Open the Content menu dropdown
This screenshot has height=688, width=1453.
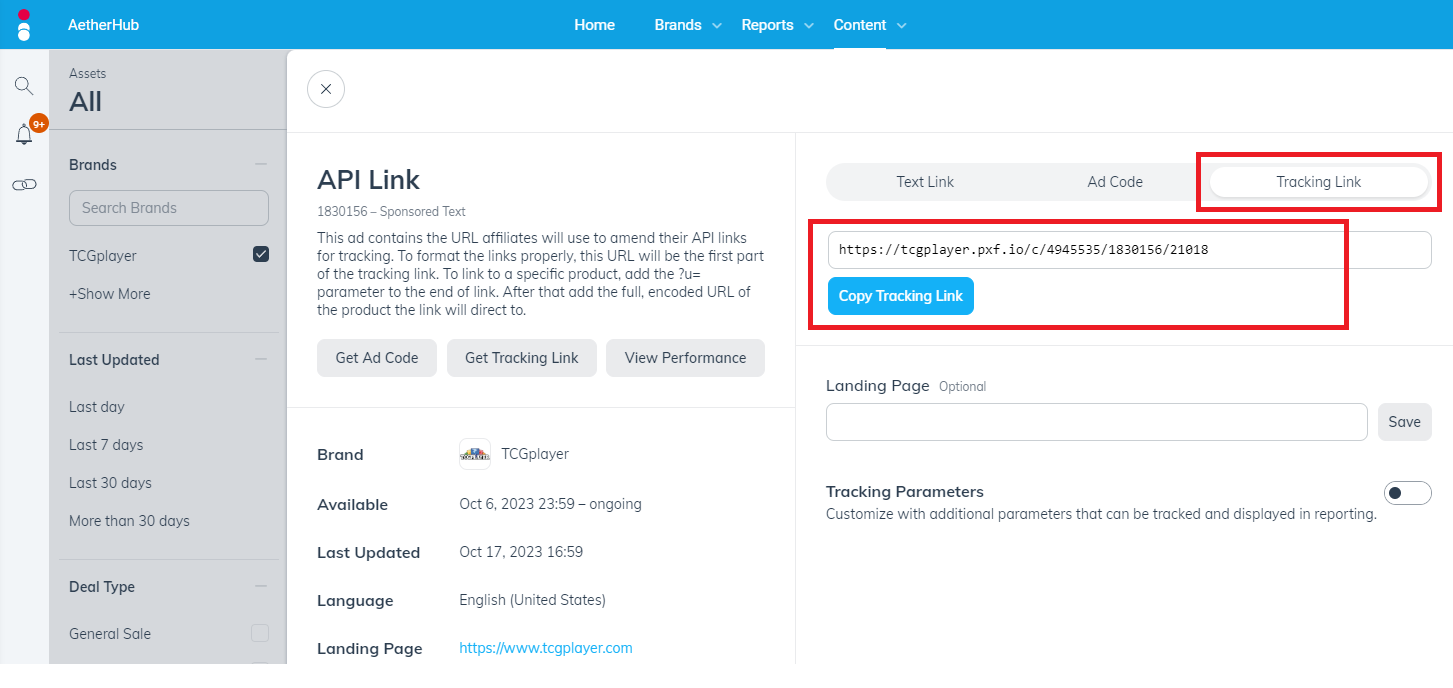click(869, 25)
